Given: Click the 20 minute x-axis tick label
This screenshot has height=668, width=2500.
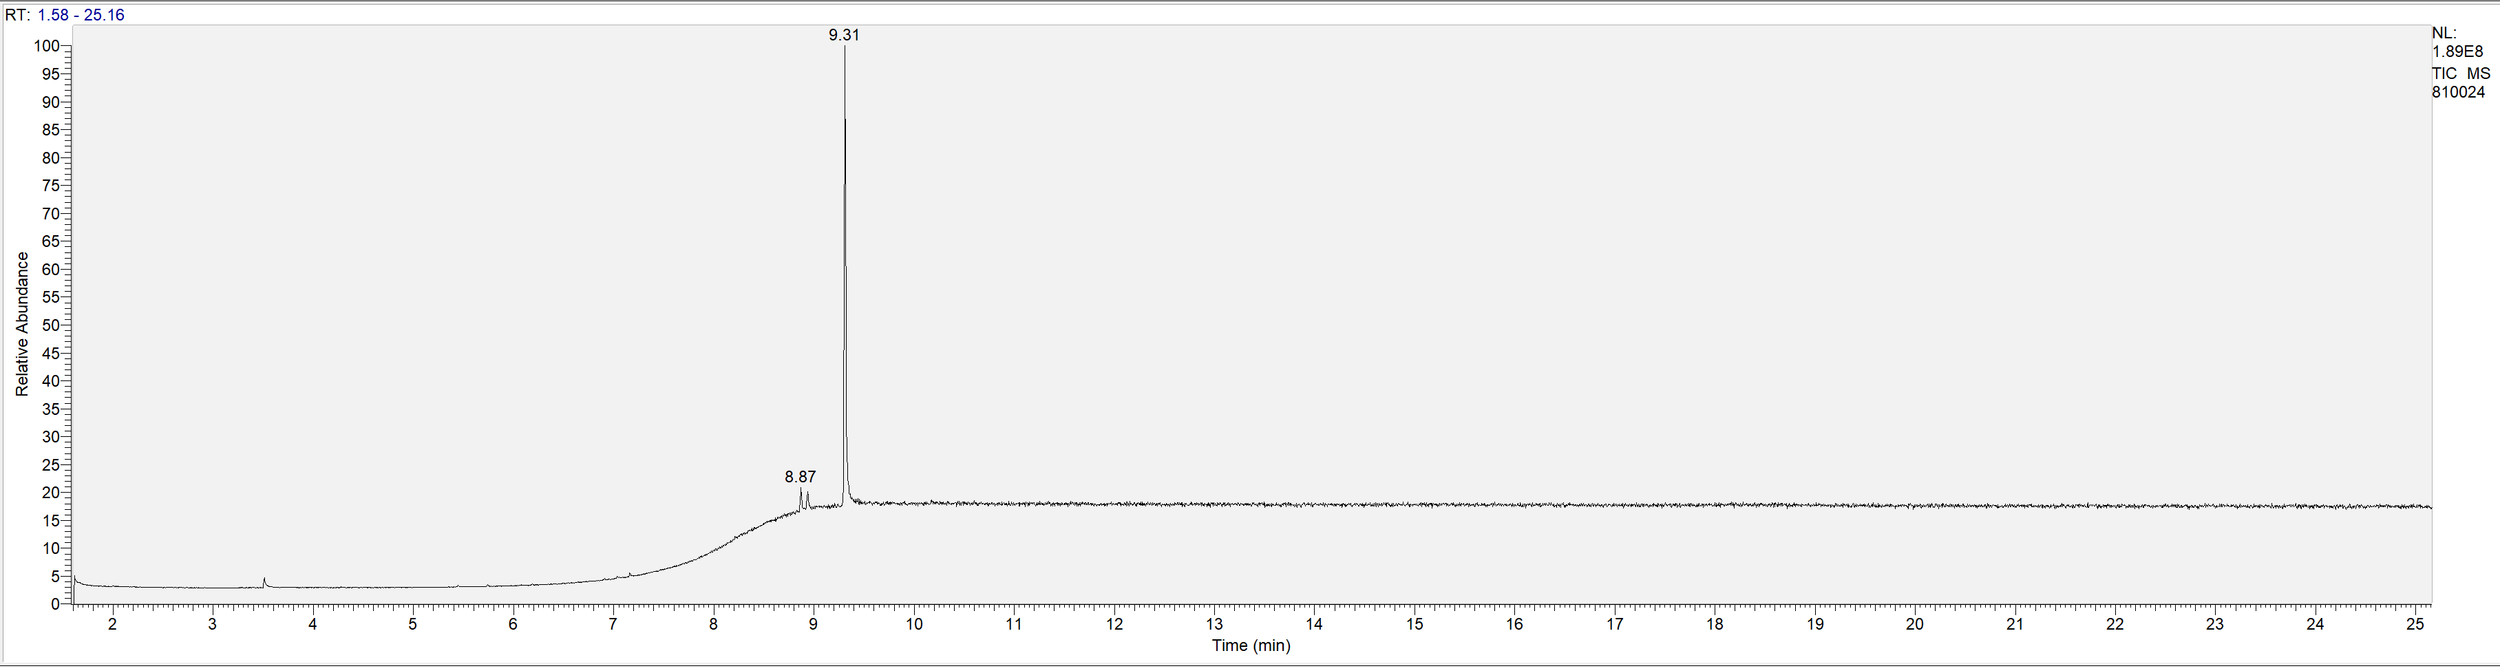Looking at the screenshot, I should (x=1915, y=624).
